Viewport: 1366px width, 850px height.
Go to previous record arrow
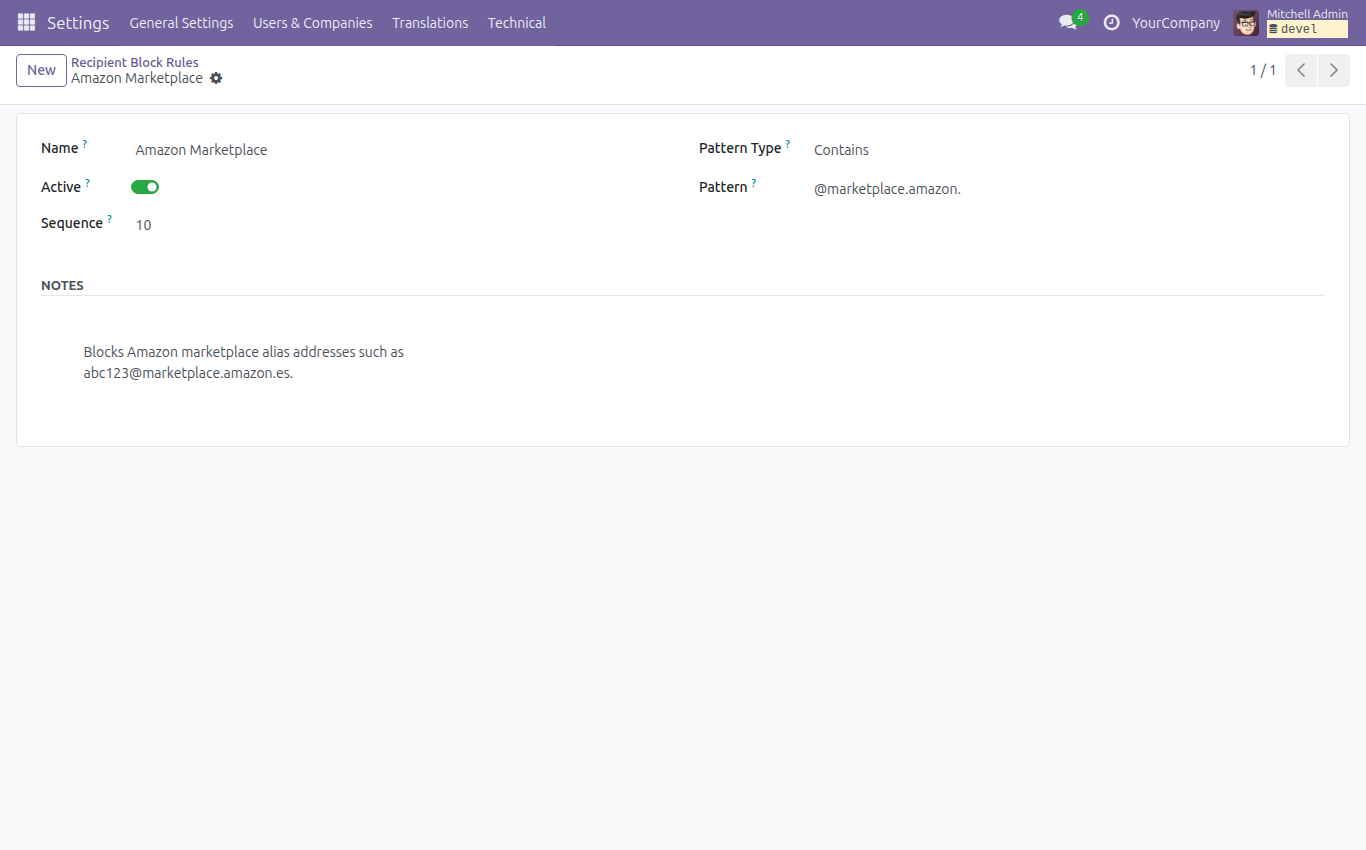point(1301,70)
